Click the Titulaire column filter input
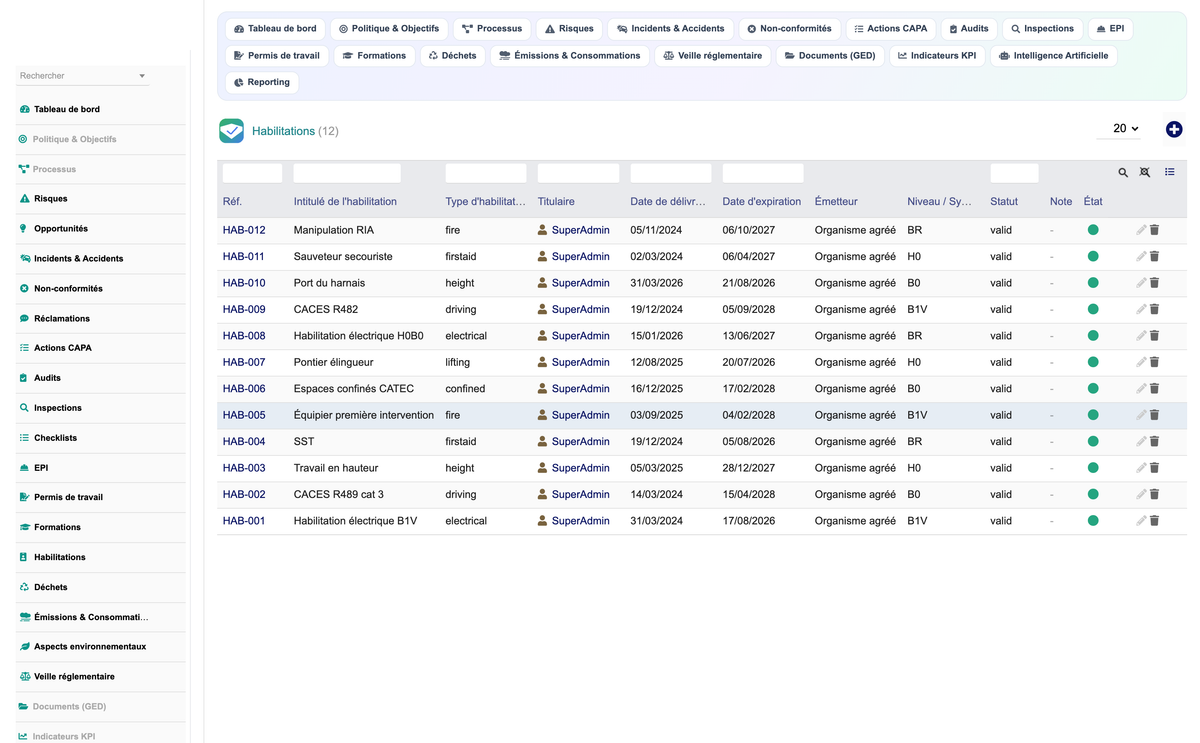Screen dimensions: 1200x743 click(x=579, y=173)
